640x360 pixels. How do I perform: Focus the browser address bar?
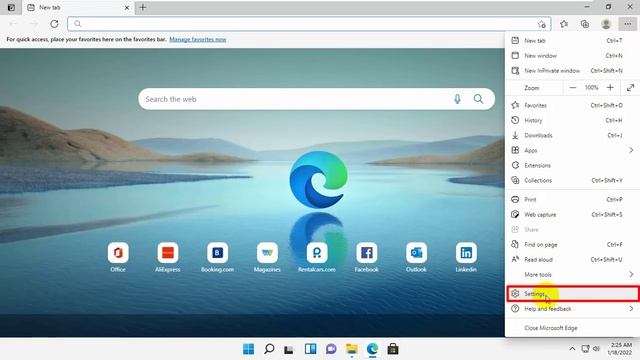309,24
